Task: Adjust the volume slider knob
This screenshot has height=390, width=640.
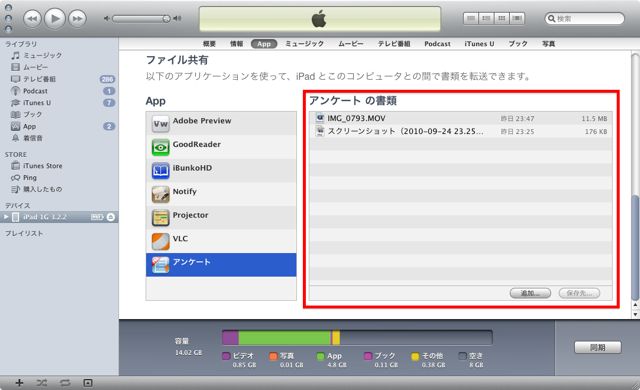Action: (166, 18)
